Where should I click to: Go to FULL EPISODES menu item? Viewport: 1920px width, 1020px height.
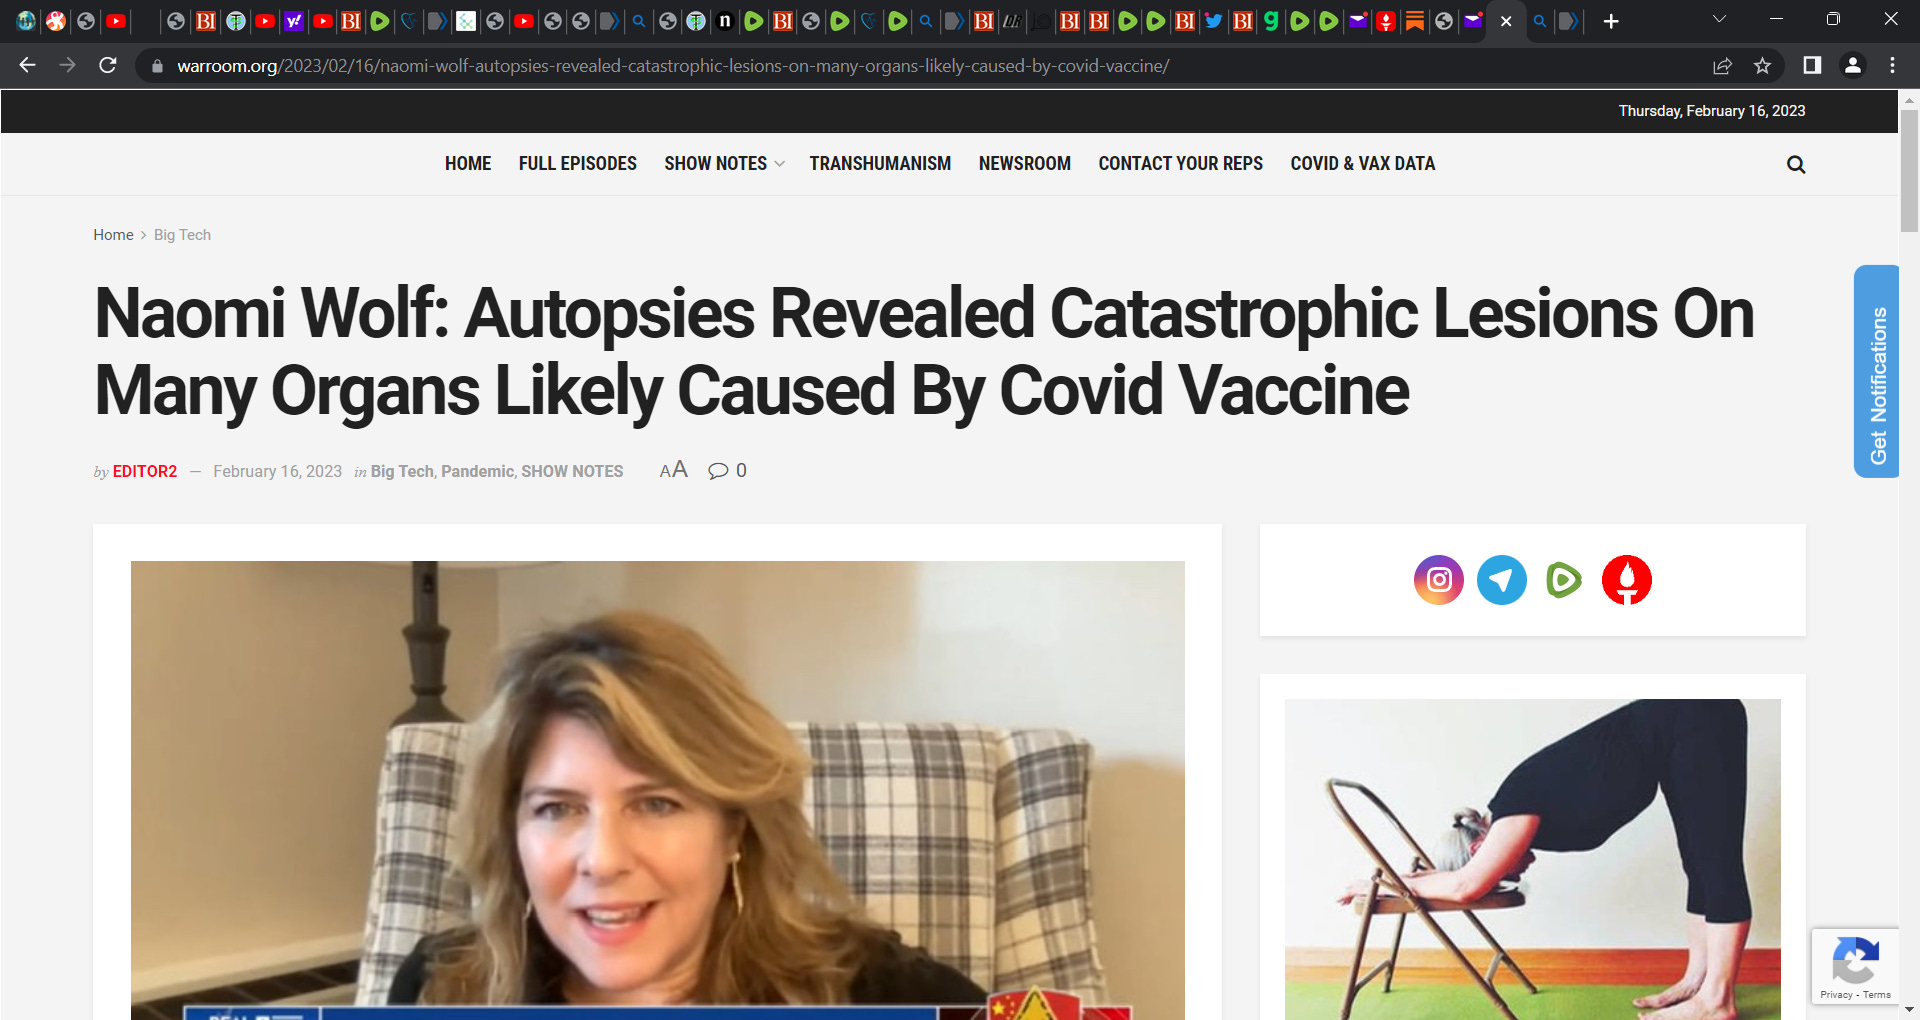[577, 163]
